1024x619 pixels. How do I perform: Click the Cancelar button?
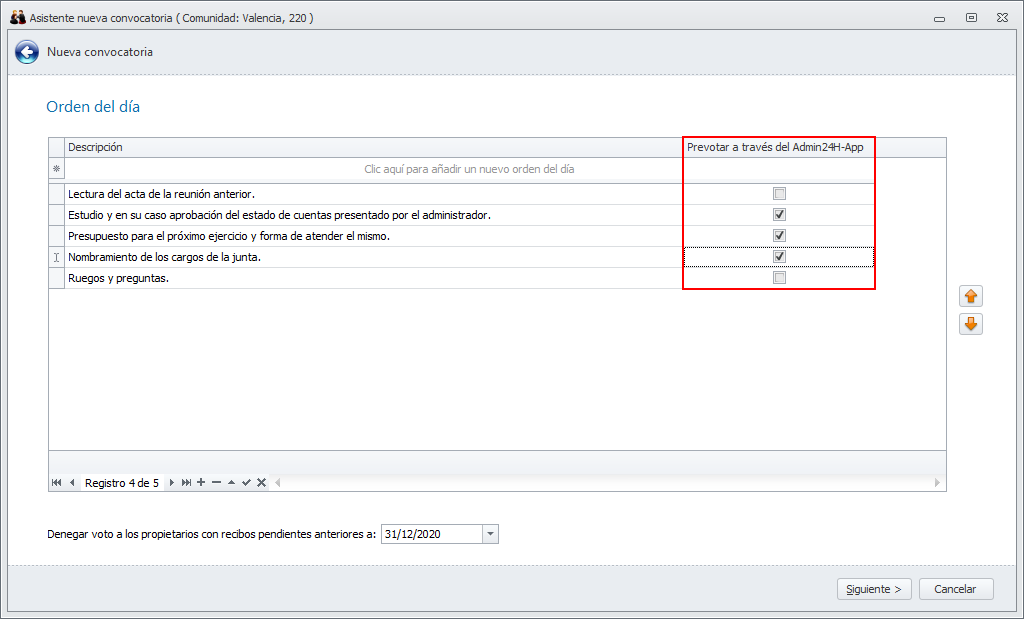click(x=955, y=589)
